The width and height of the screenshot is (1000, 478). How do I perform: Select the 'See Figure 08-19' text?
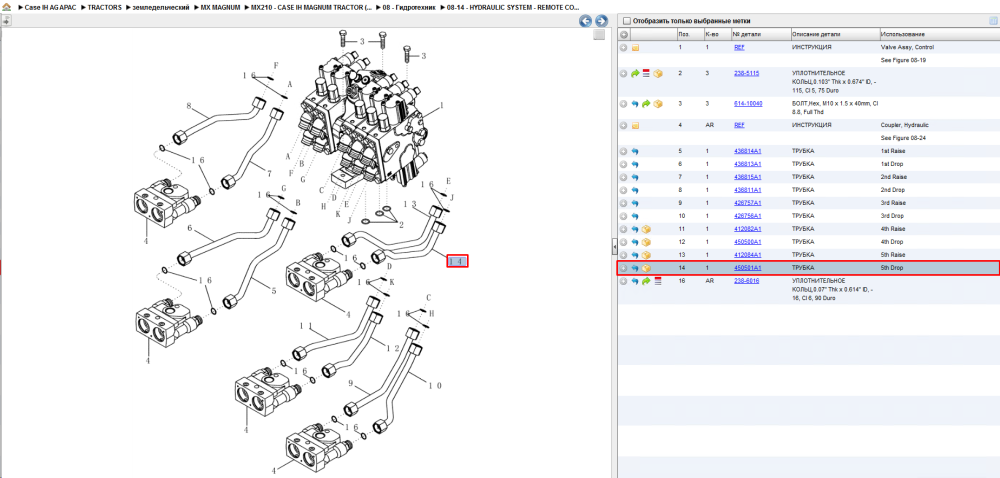(x=903, y=60)
